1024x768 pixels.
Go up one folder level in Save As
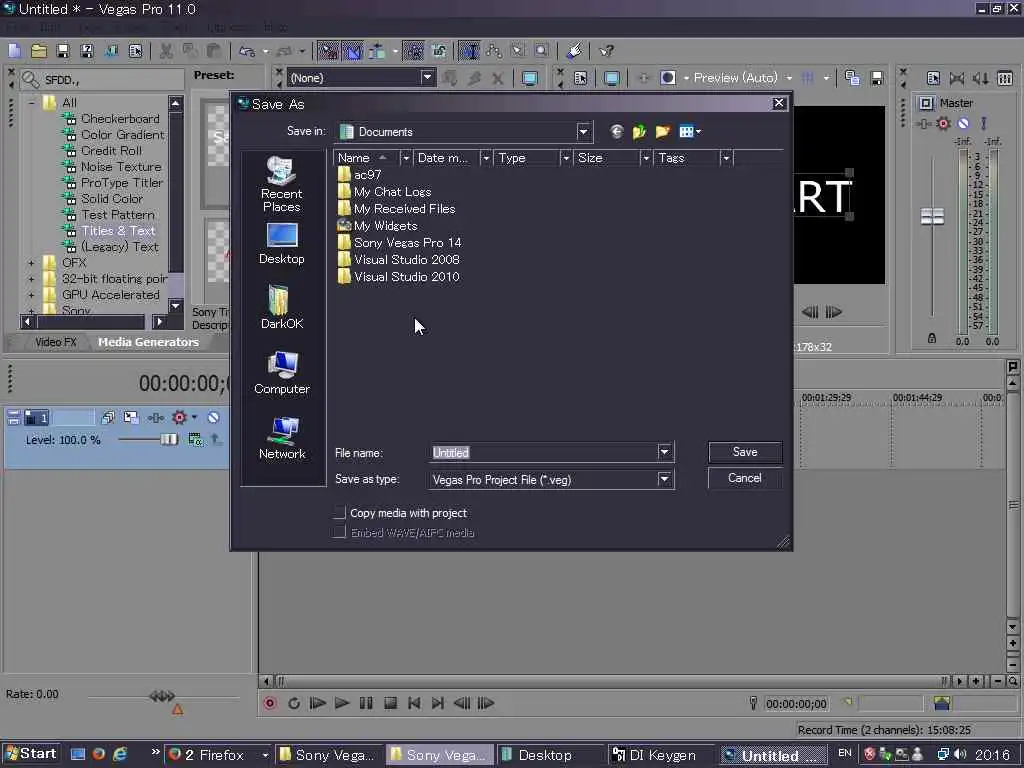tap(639, 132)
